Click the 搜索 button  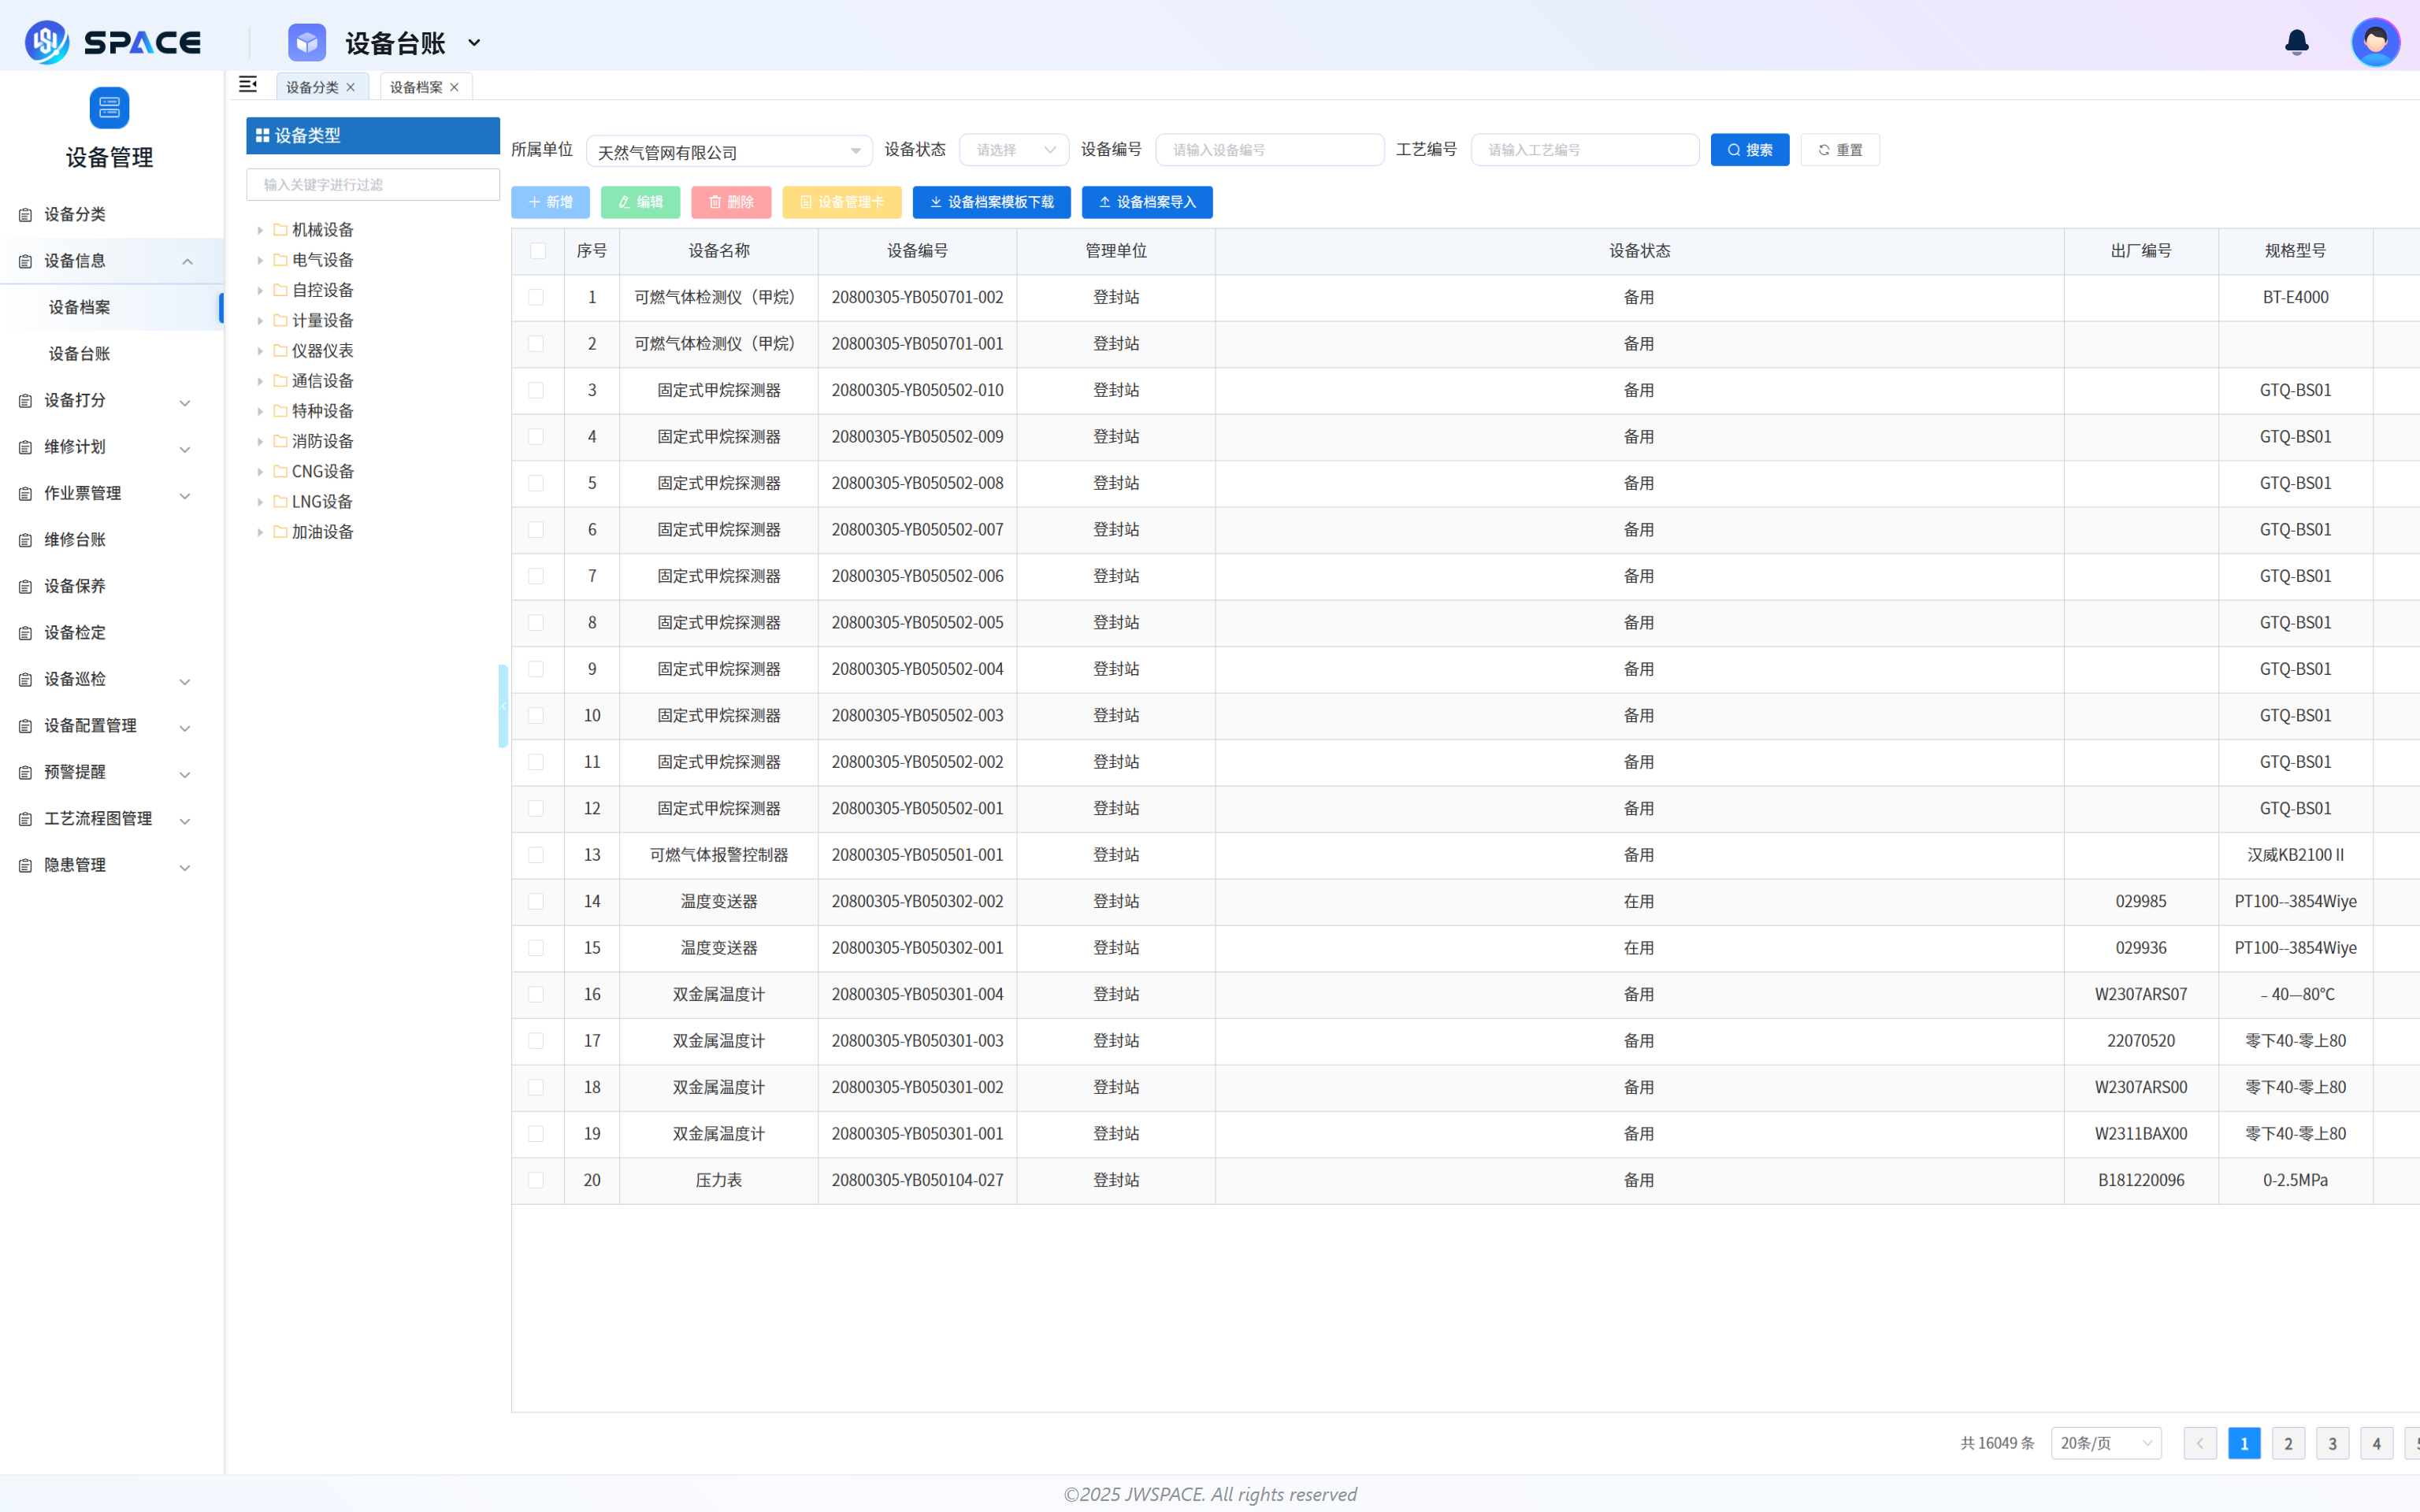tap(1749, 150)
